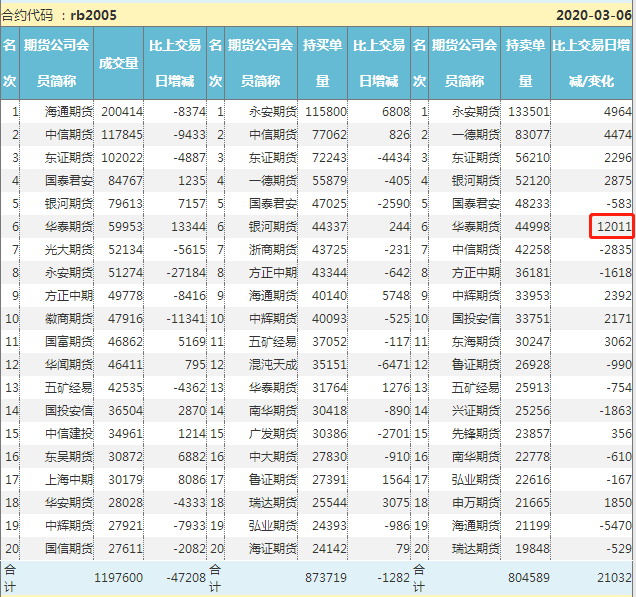
Task: Click 弘业期货 in the short position ranking
Action: click(x=476, y=480)
